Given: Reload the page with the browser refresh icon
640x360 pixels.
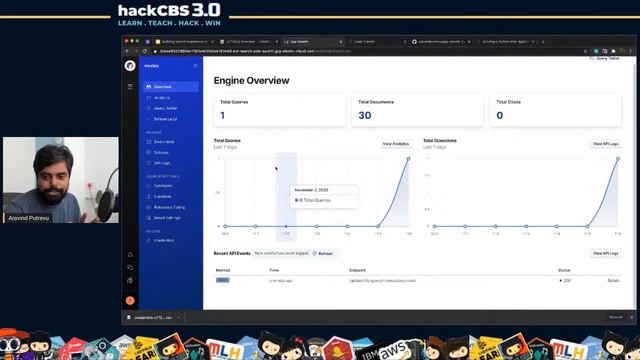Looking at the screenshot, I should (x=144, y=51).
